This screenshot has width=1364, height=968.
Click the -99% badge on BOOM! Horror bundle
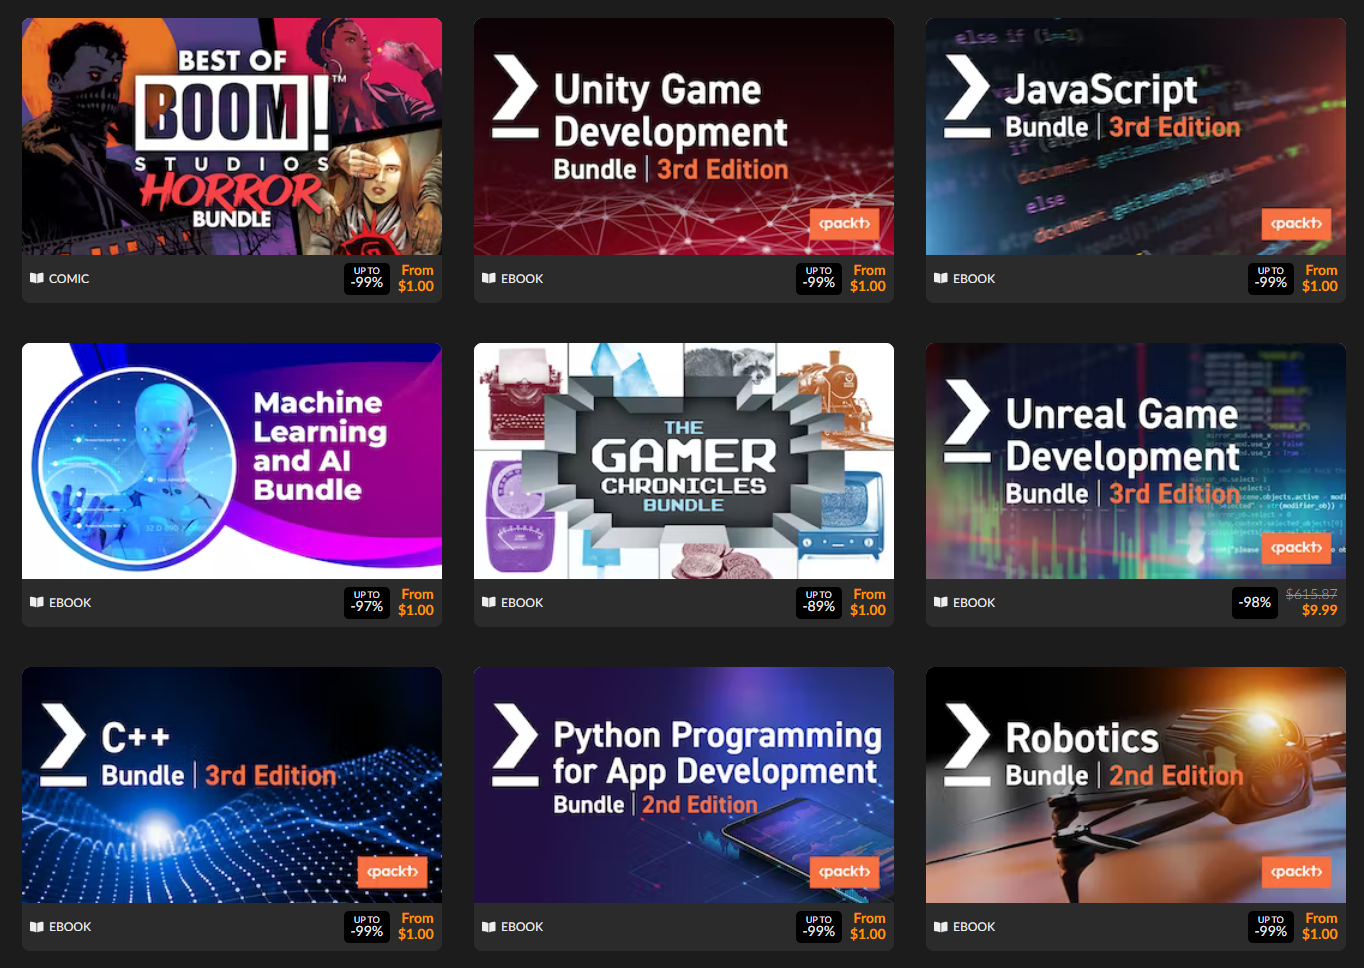367,278
